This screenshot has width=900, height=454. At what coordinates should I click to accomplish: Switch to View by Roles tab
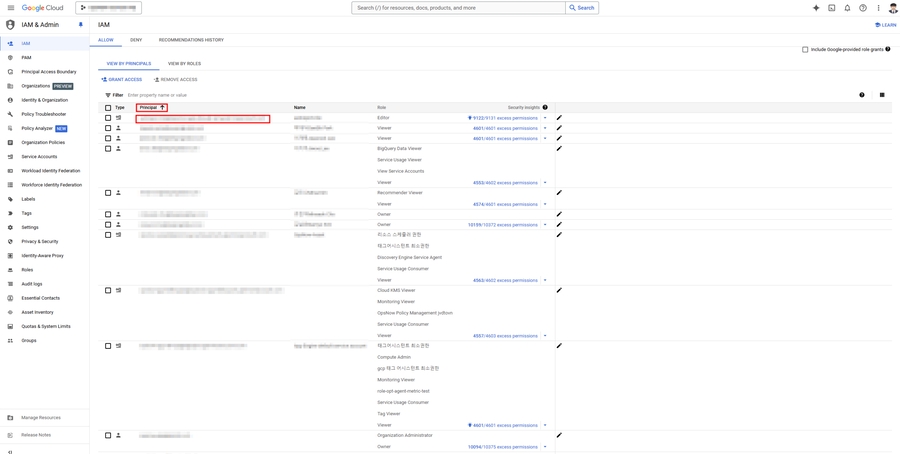184,64
